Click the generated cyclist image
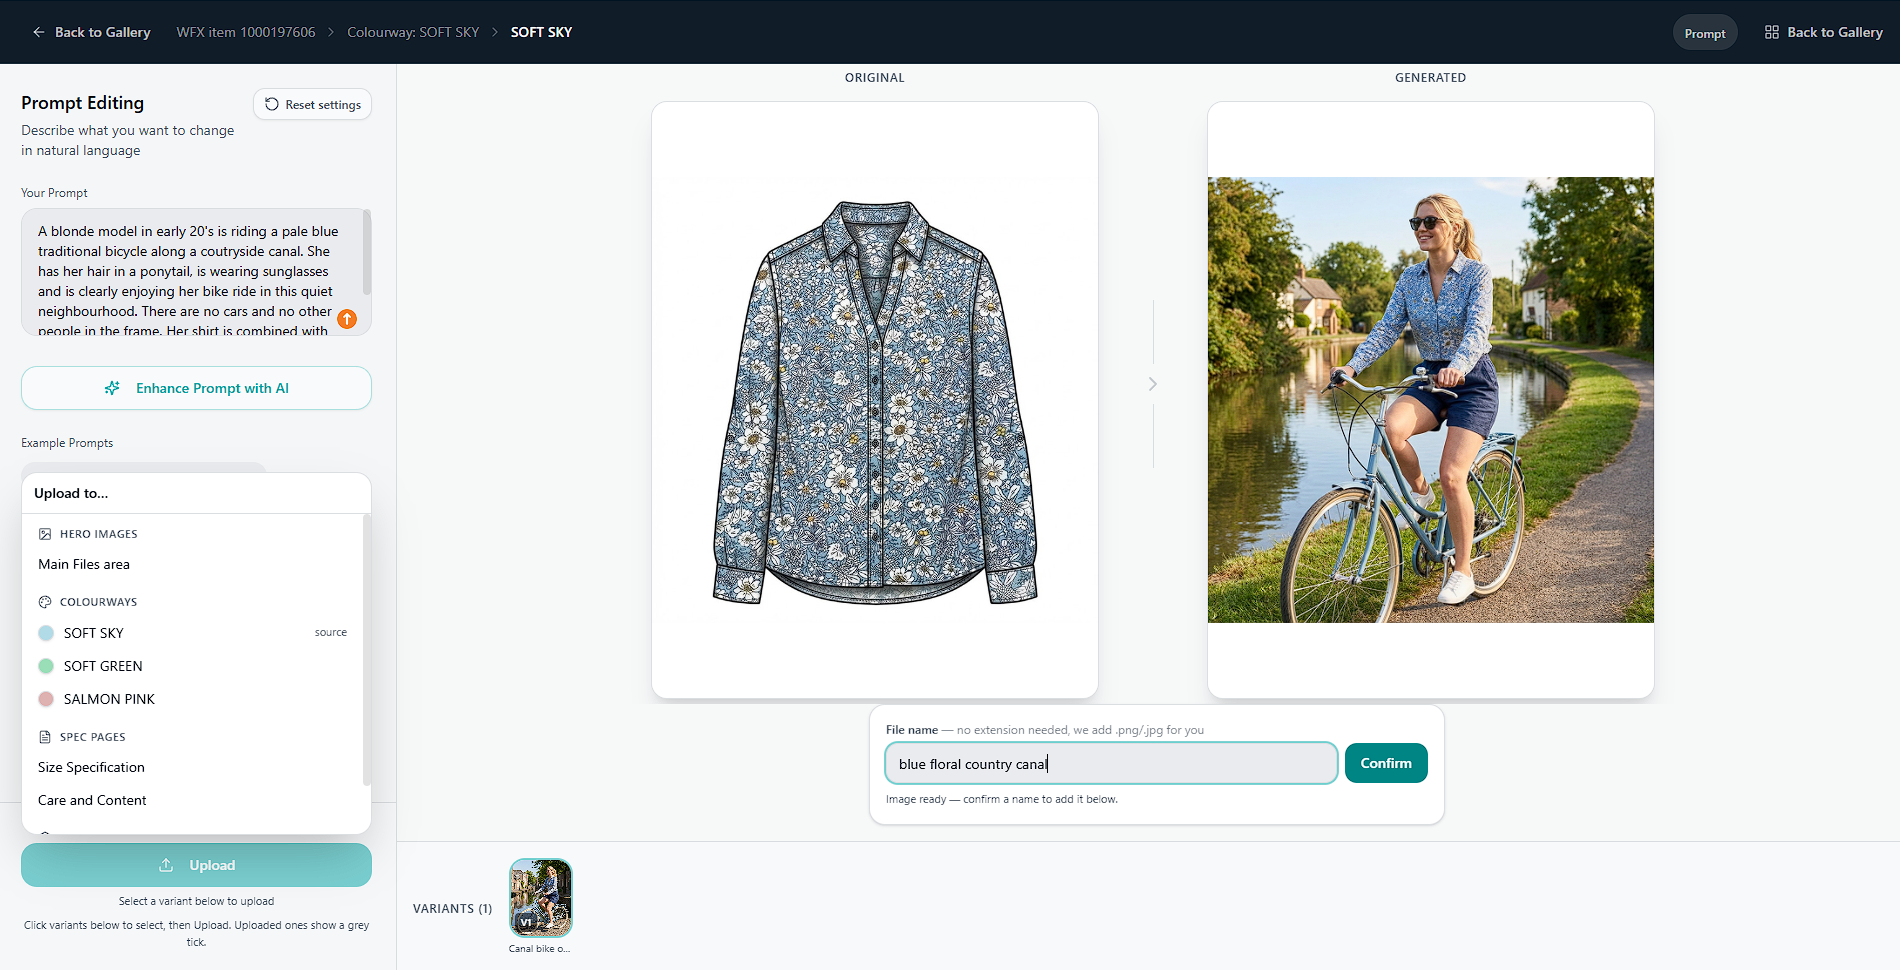1900x970 pixels. (x=1431, y=400)
